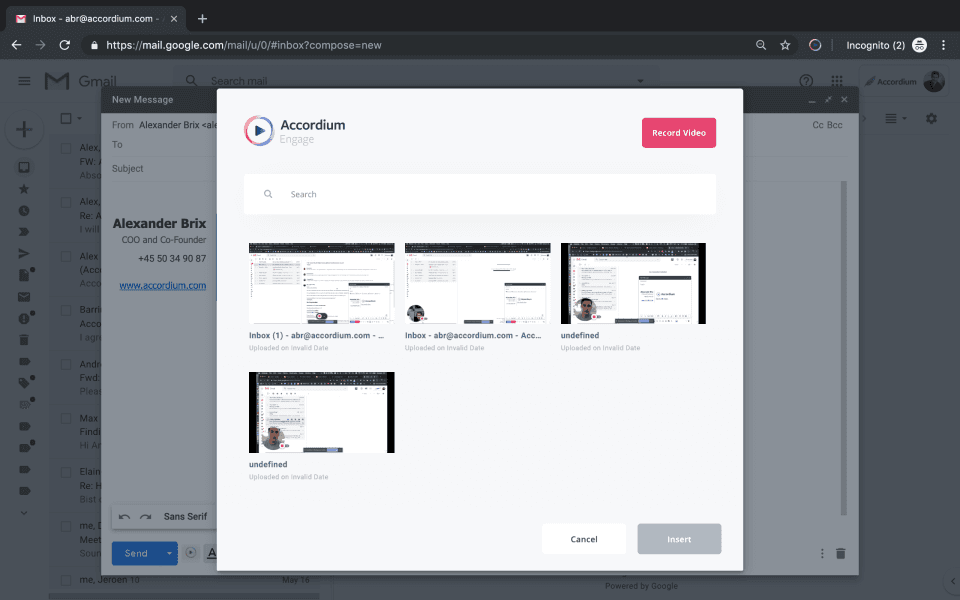Open the browser zoom magnifier icon
This screenshot has height=600, width=960.
760,45
